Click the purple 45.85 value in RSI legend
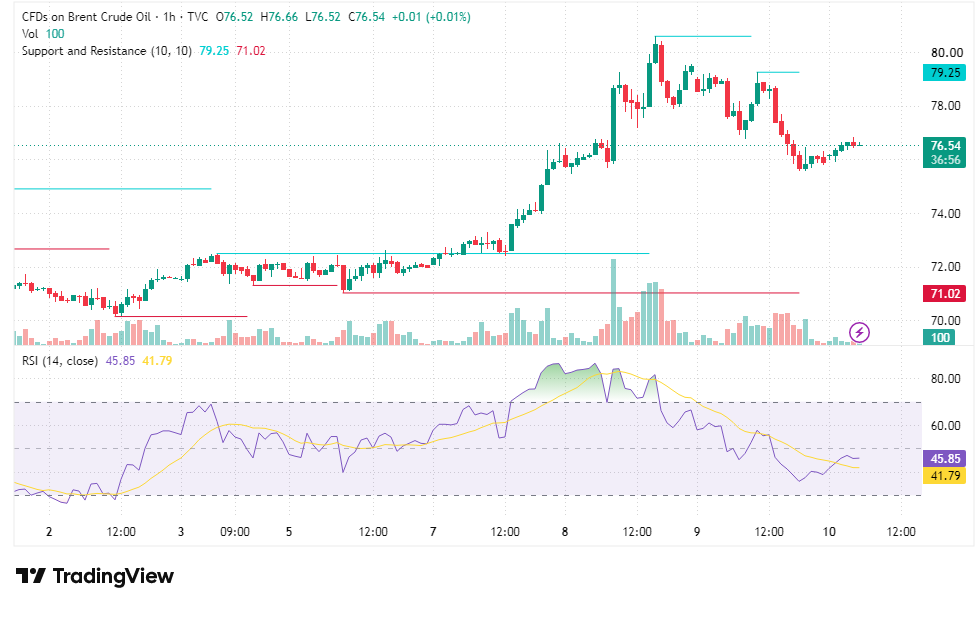Image resolution: width=980 pixels, height=631 pixels. (121, 360)
